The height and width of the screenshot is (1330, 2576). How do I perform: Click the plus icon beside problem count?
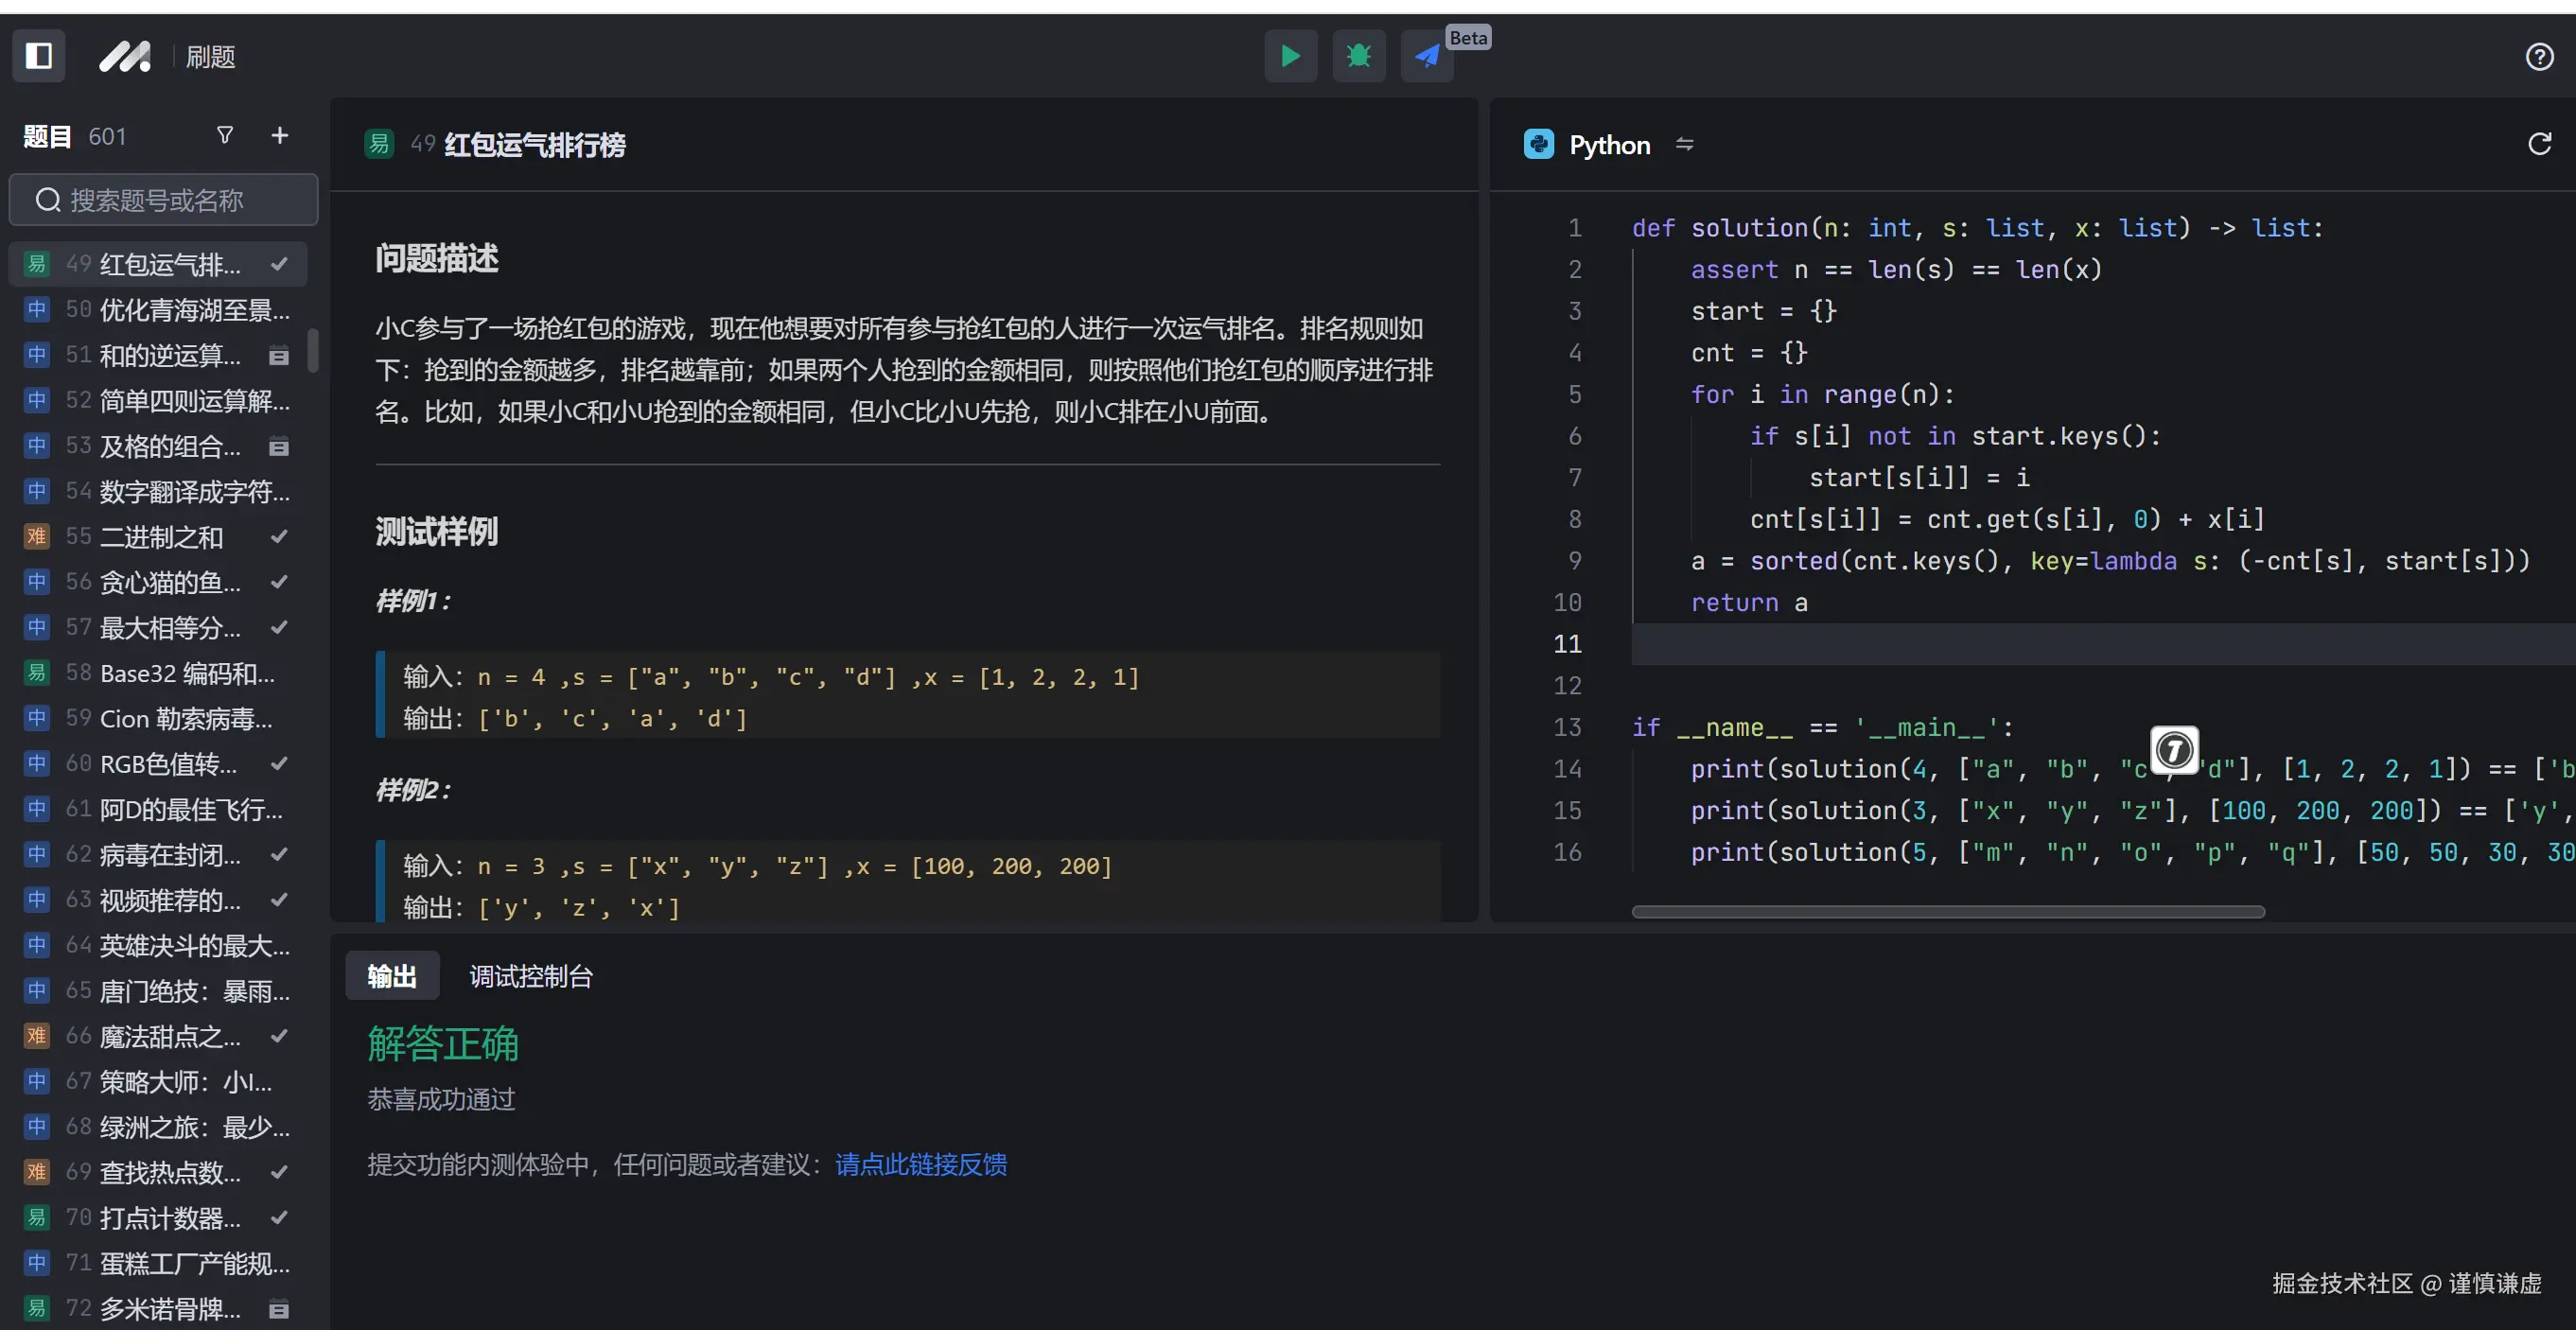[x=279, y=135]
